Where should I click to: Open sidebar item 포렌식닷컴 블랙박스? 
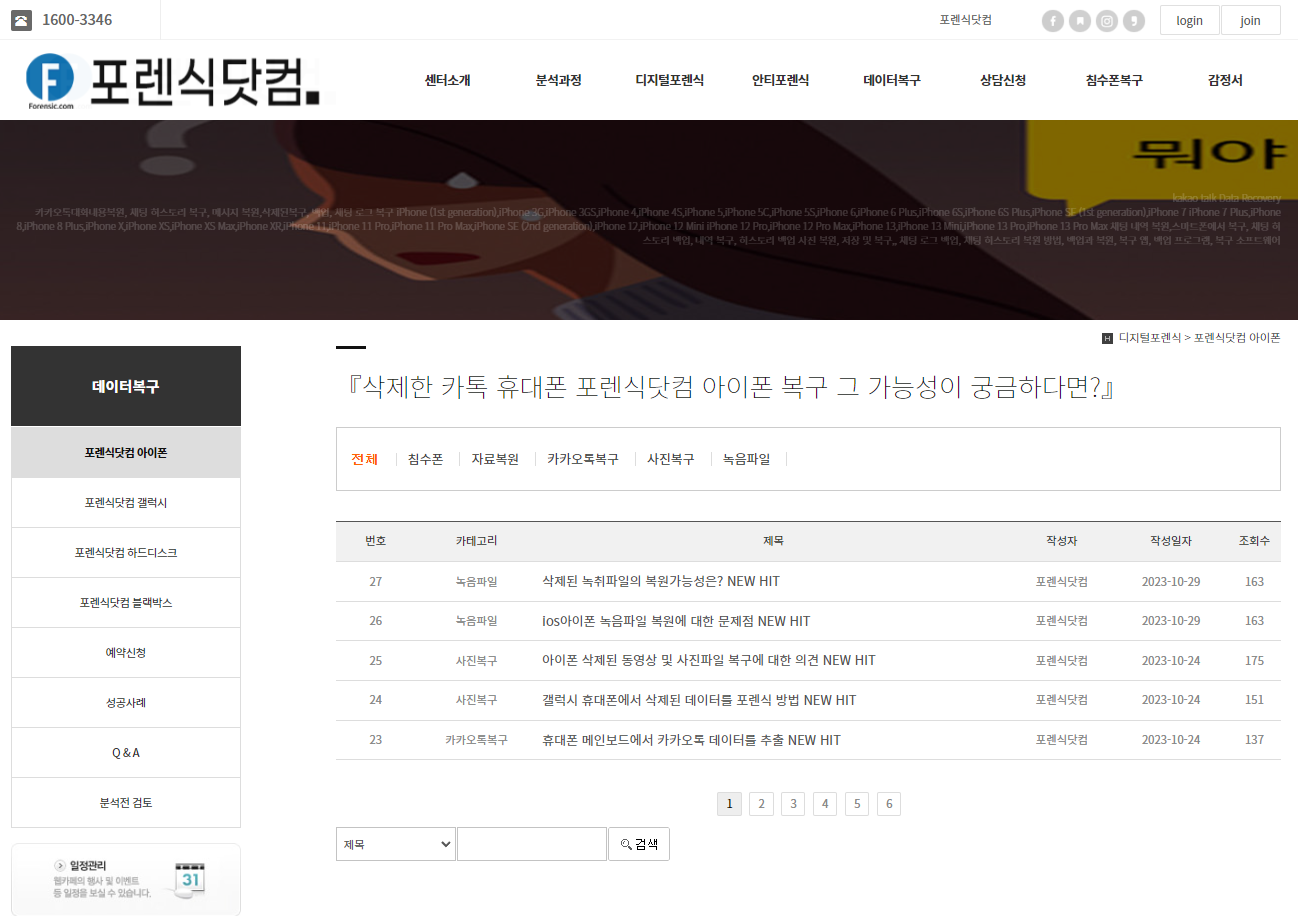(x=126, y=603)
